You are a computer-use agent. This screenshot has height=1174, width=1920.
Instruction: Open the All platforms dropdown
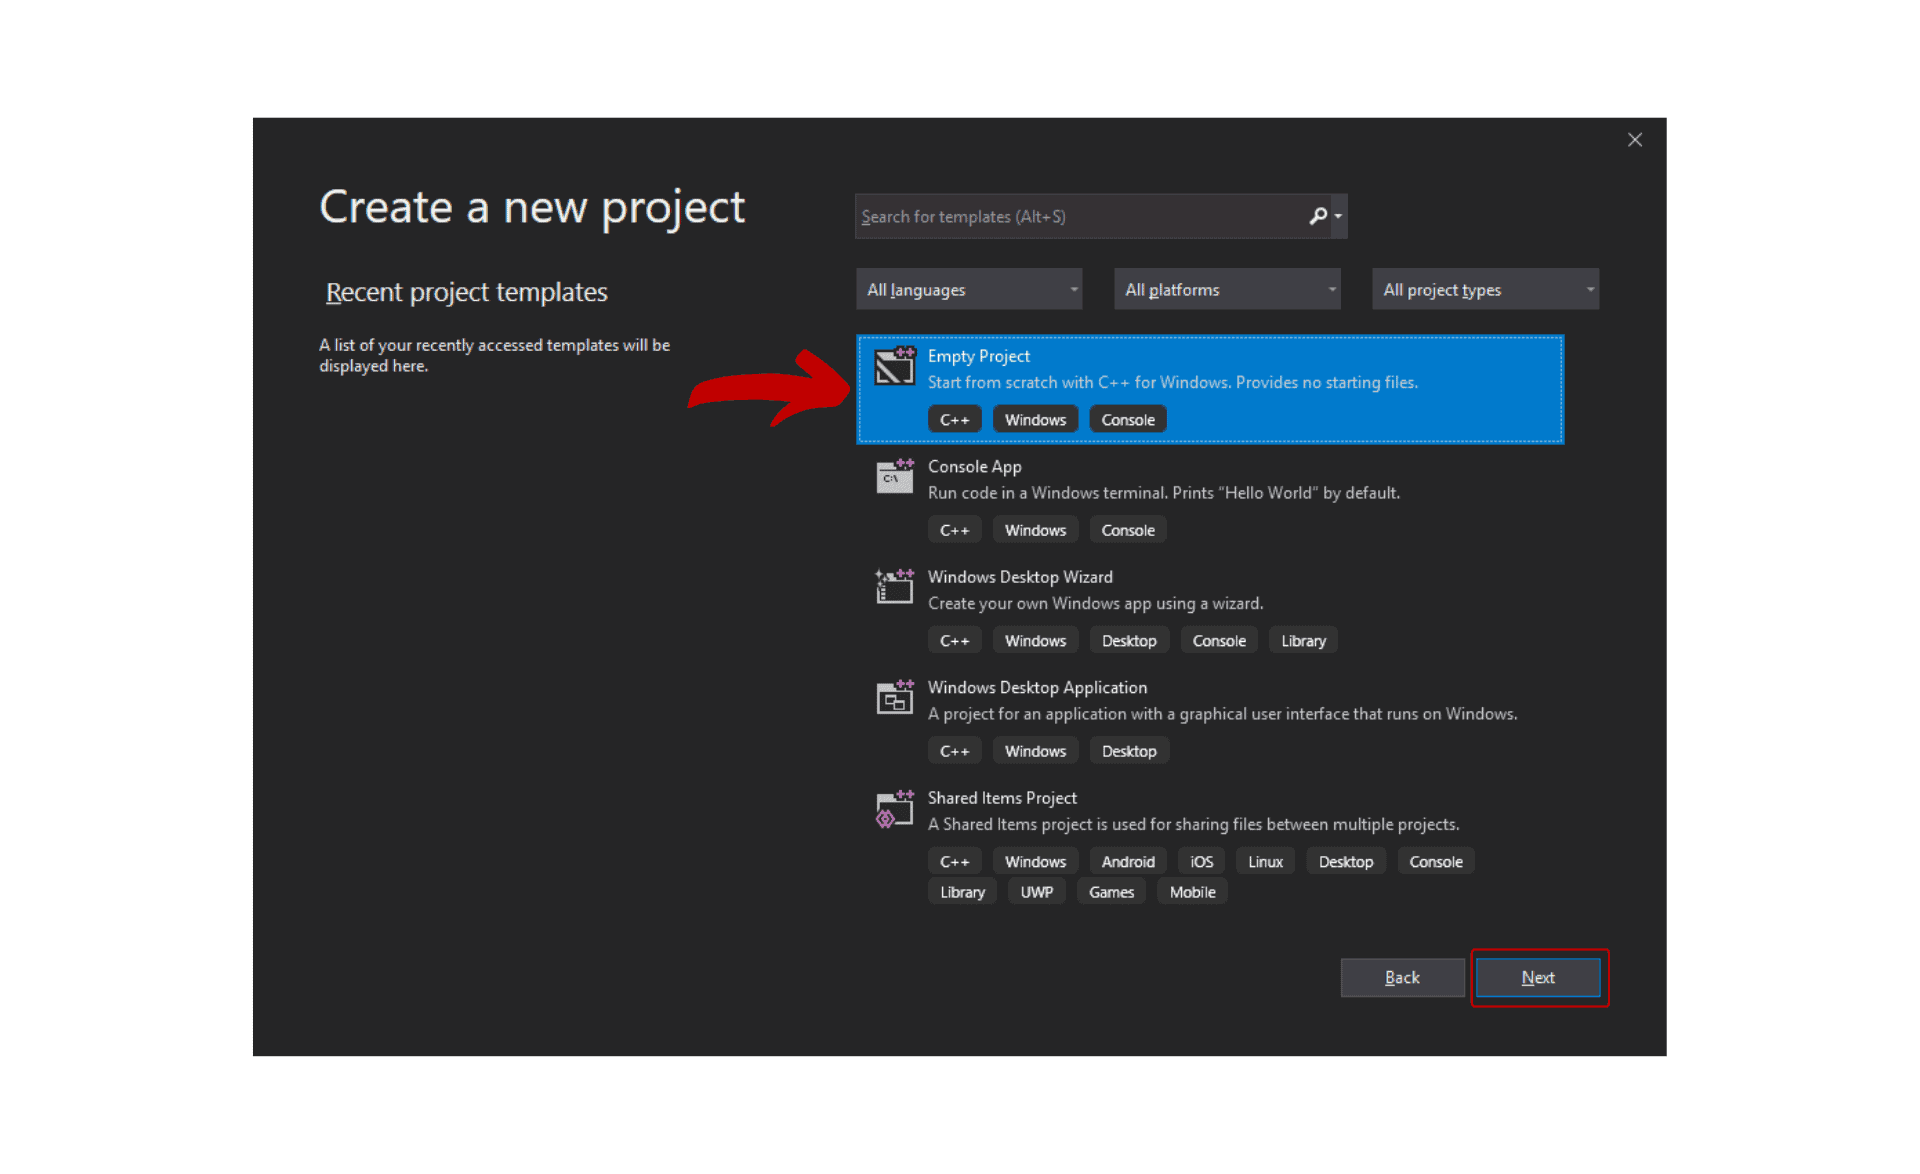point(1227,289)
